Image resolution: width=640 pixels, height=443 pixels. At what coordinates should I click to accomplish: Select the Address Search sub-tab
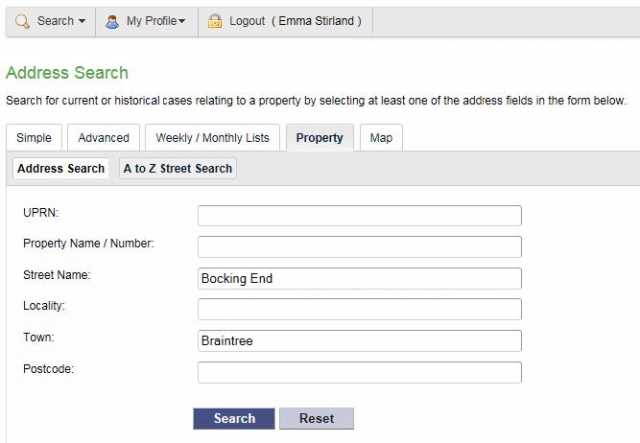click(x=61, y=168)
